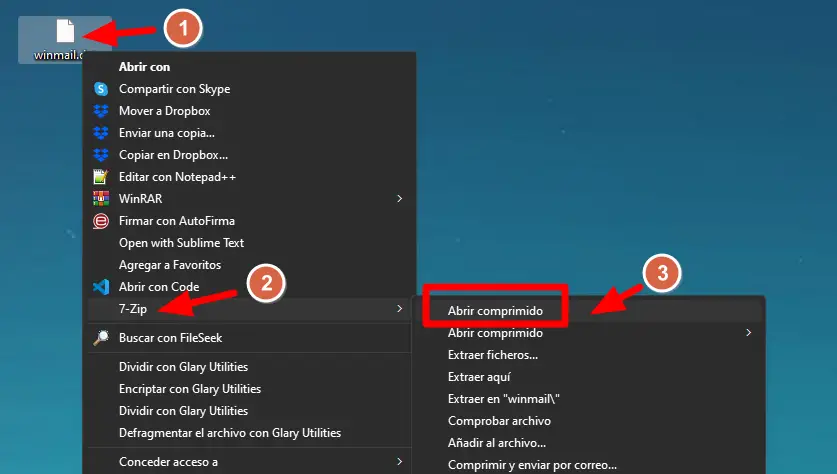Click the Notepad++ icon in the context menu
This screenshot has width=837, height=474.
[x=101, y=177]
